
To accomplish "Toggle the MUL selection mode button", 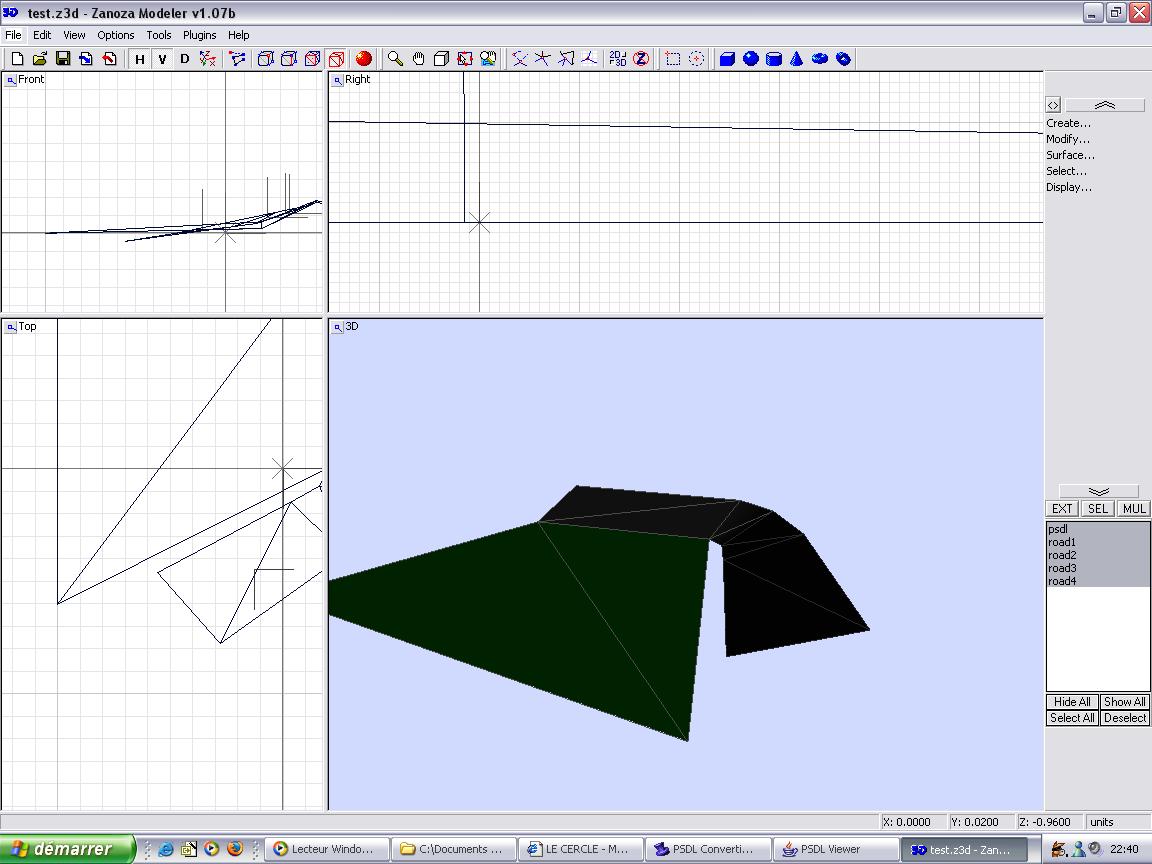I will (1134, 508).
